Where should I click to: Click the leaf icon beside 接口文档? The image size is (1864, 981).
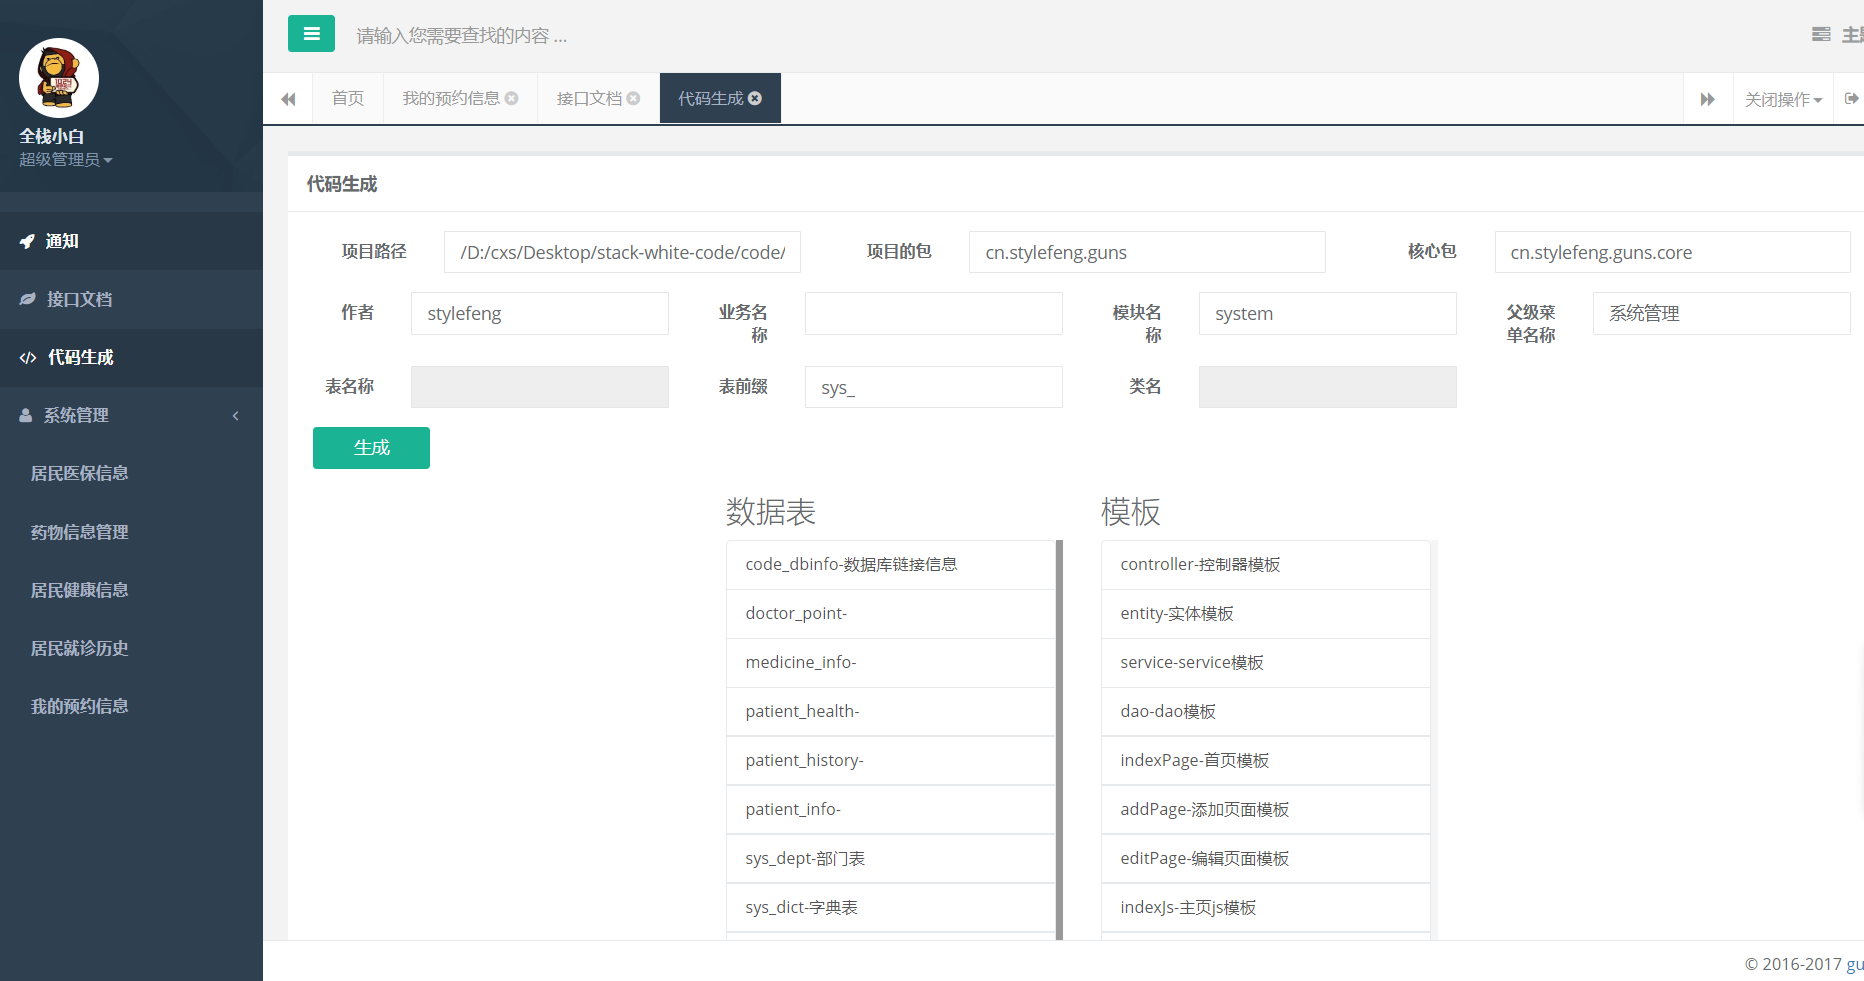coord(27,299)
